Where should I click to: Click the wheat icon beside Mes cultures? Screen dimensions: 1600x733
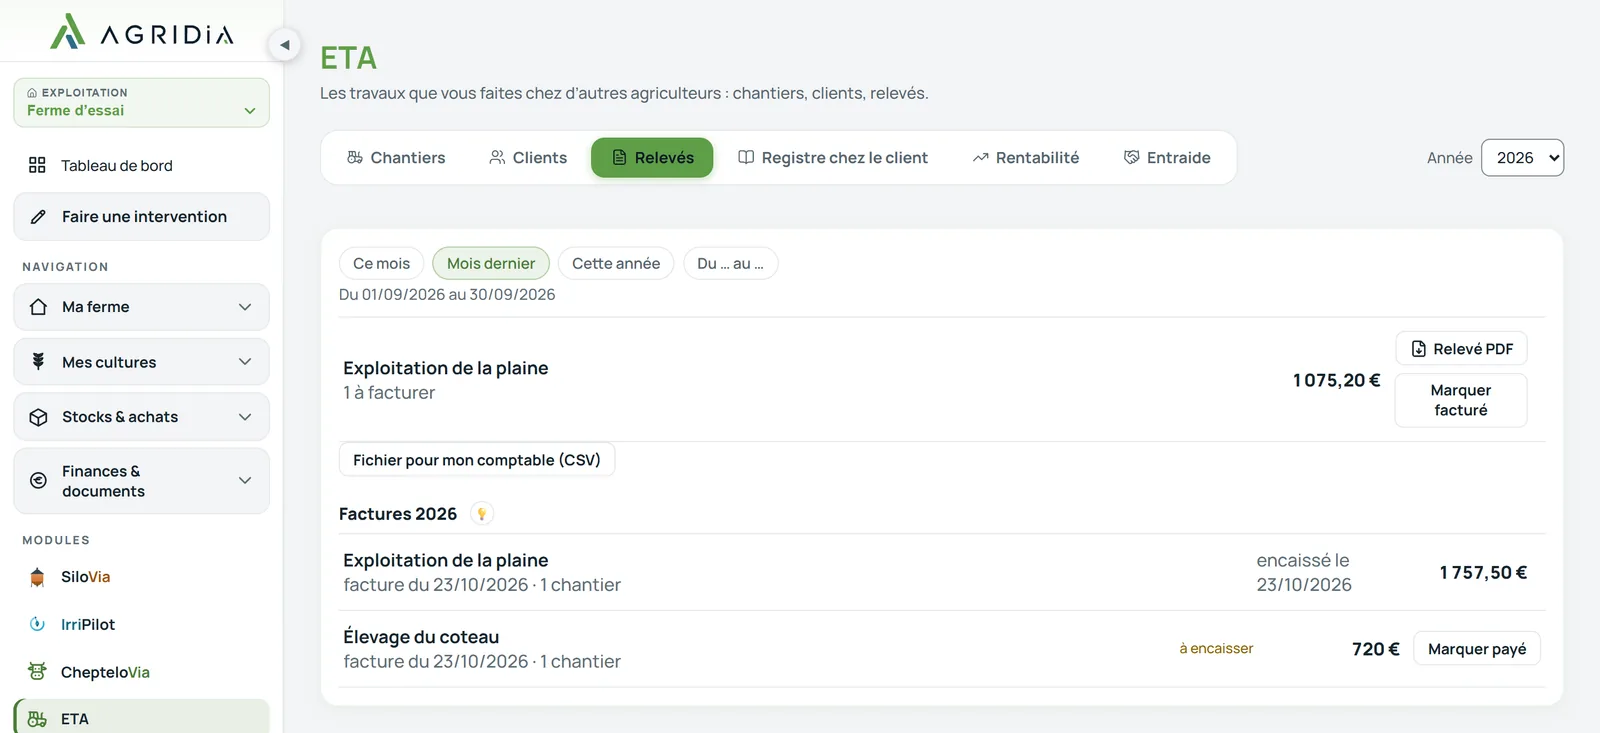coord(38,362)
